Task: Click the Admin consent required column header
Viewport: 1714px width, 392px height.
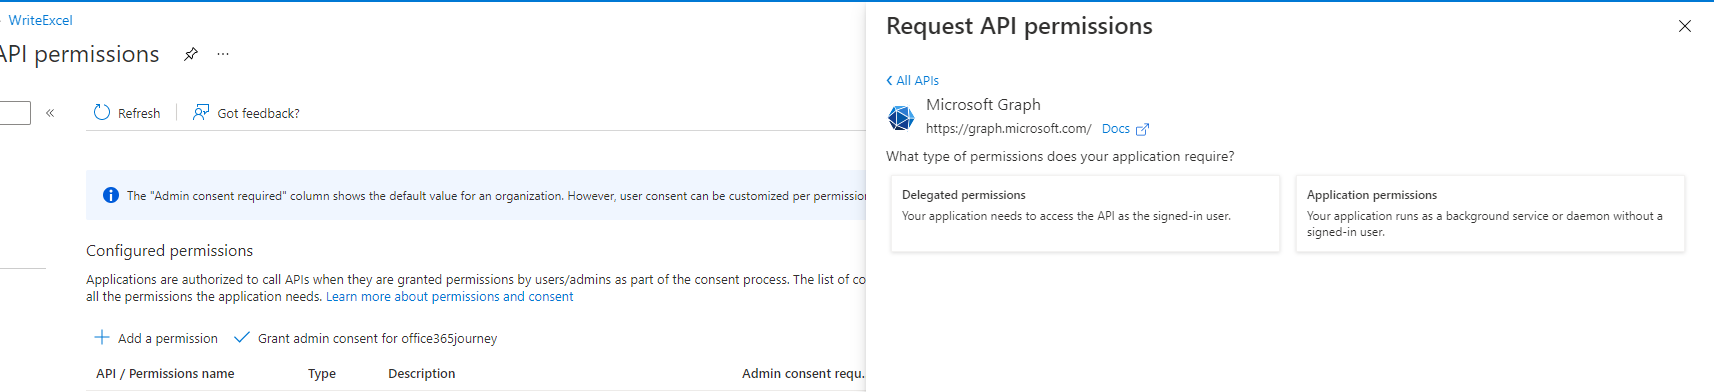Action: [x=803, y=374]
